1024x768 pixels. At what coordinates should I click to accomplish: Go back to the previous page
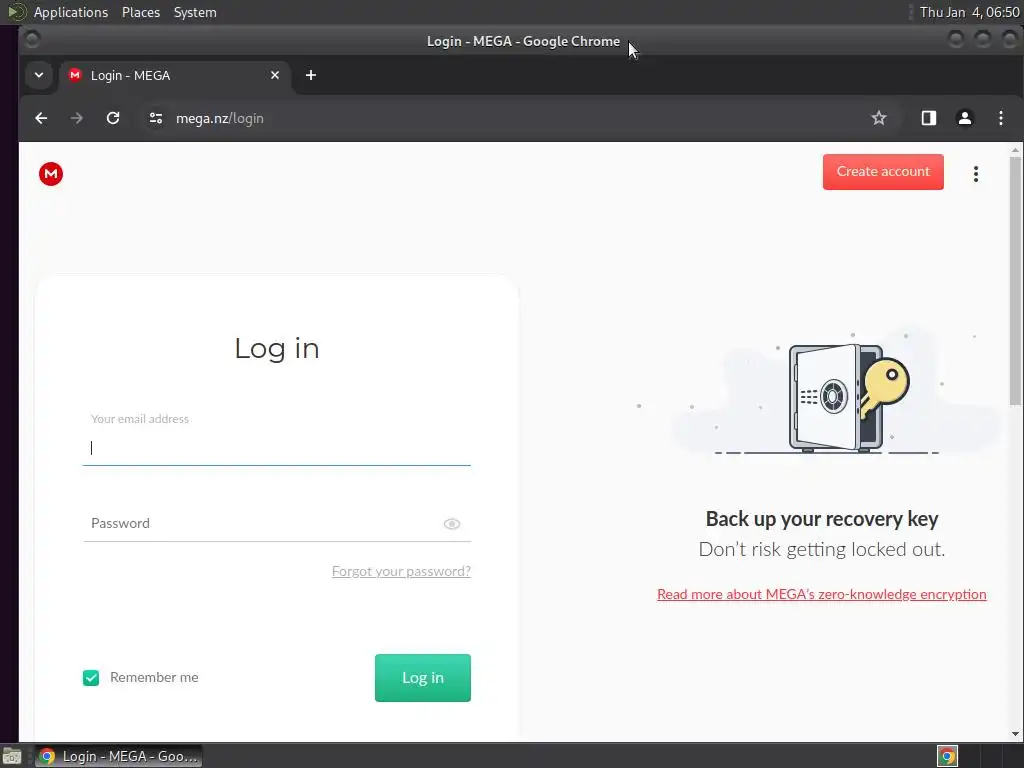tap(41, 118)
